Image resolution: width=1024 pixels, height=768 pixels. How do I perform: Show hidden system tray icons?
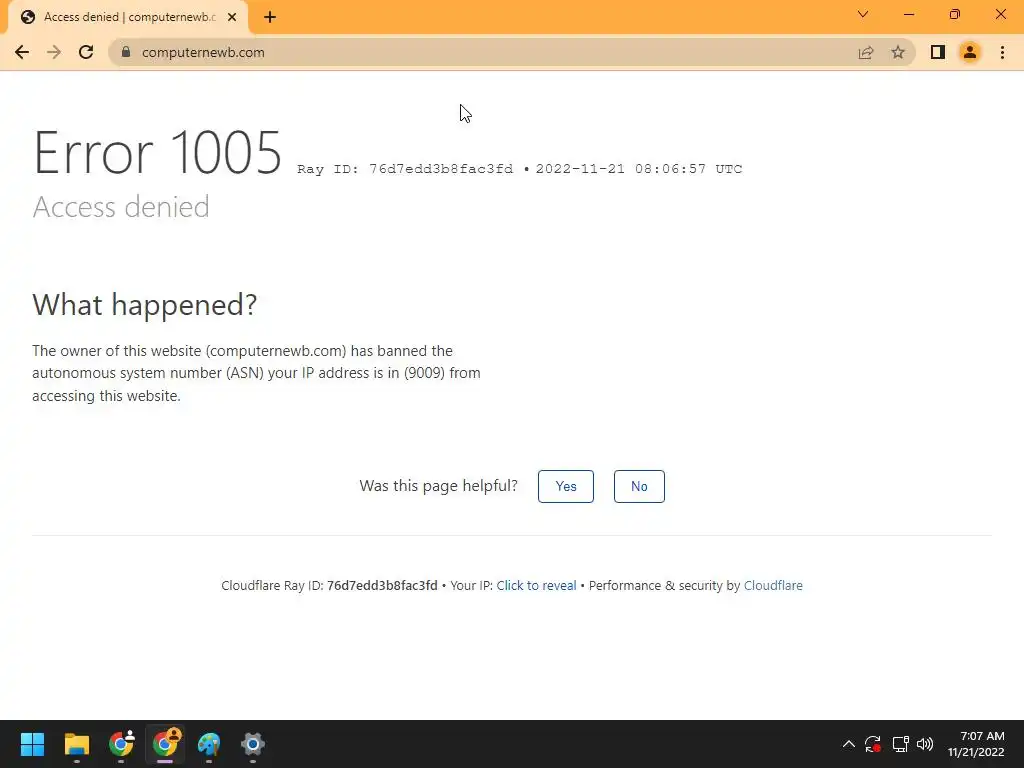click(848, 744)
